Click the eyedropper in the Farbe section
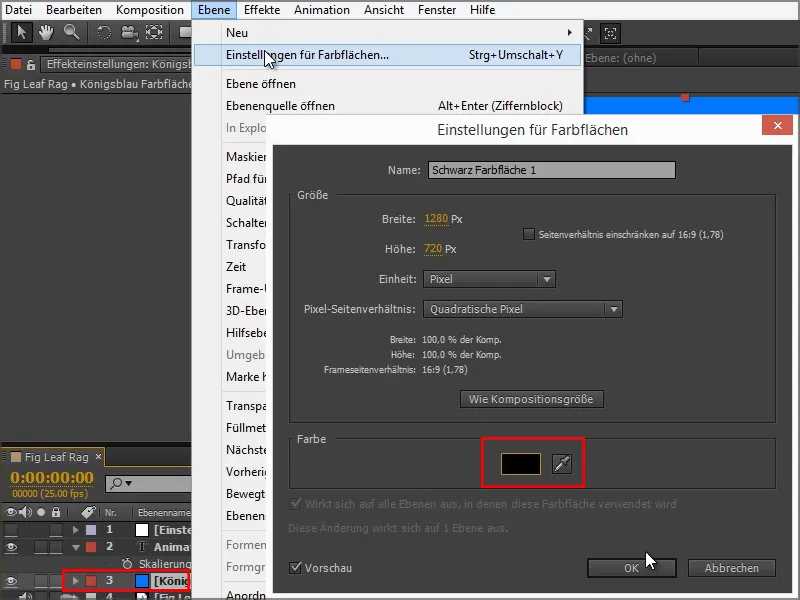Screen dimensions: 800x600 562,464
